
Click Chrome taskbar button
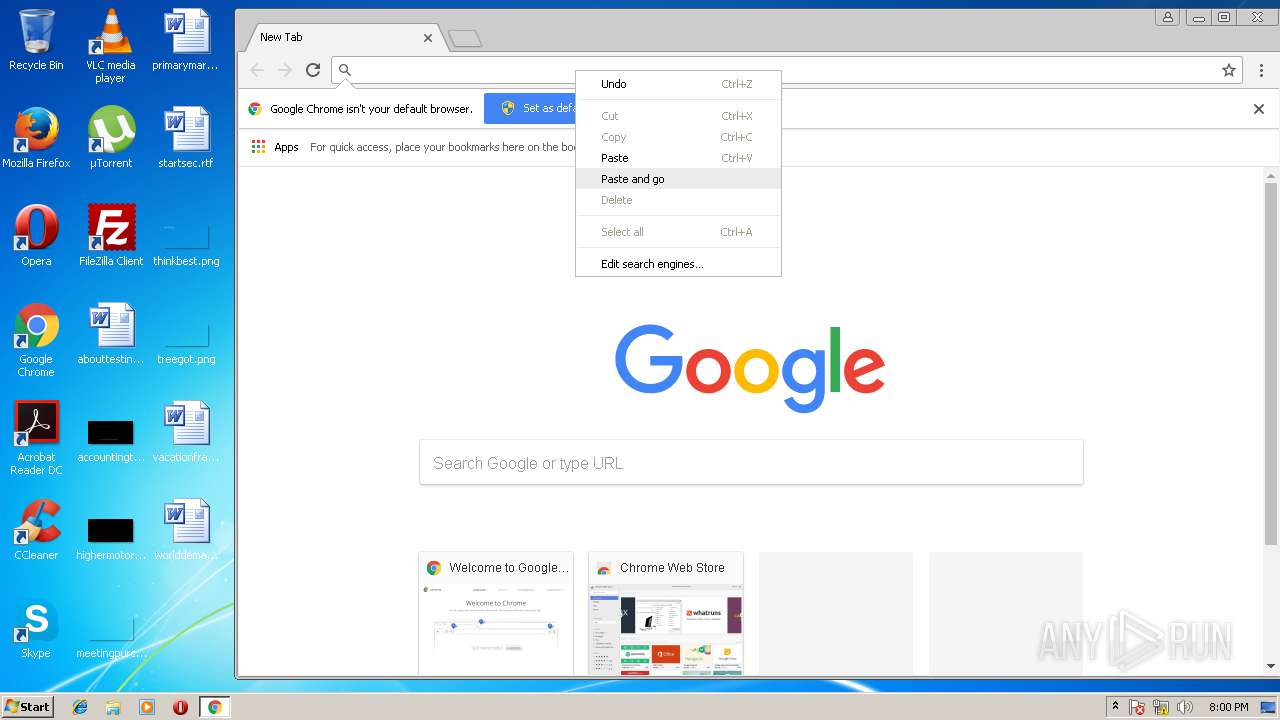(214, 707)
